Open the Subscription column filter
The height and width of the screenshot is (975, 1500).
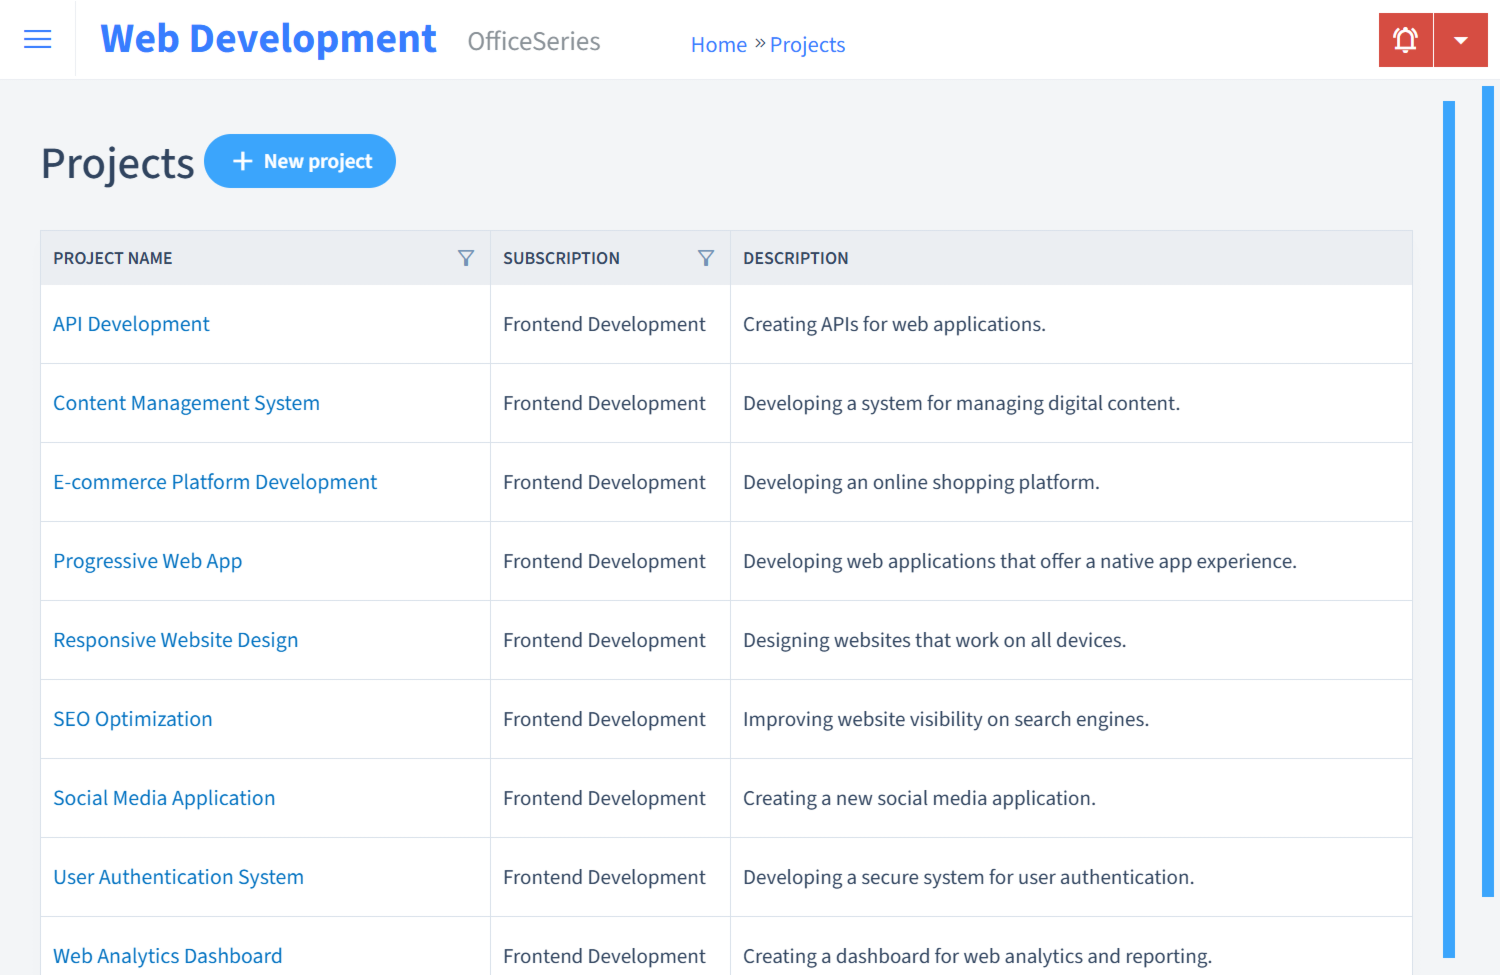(706, 257)
